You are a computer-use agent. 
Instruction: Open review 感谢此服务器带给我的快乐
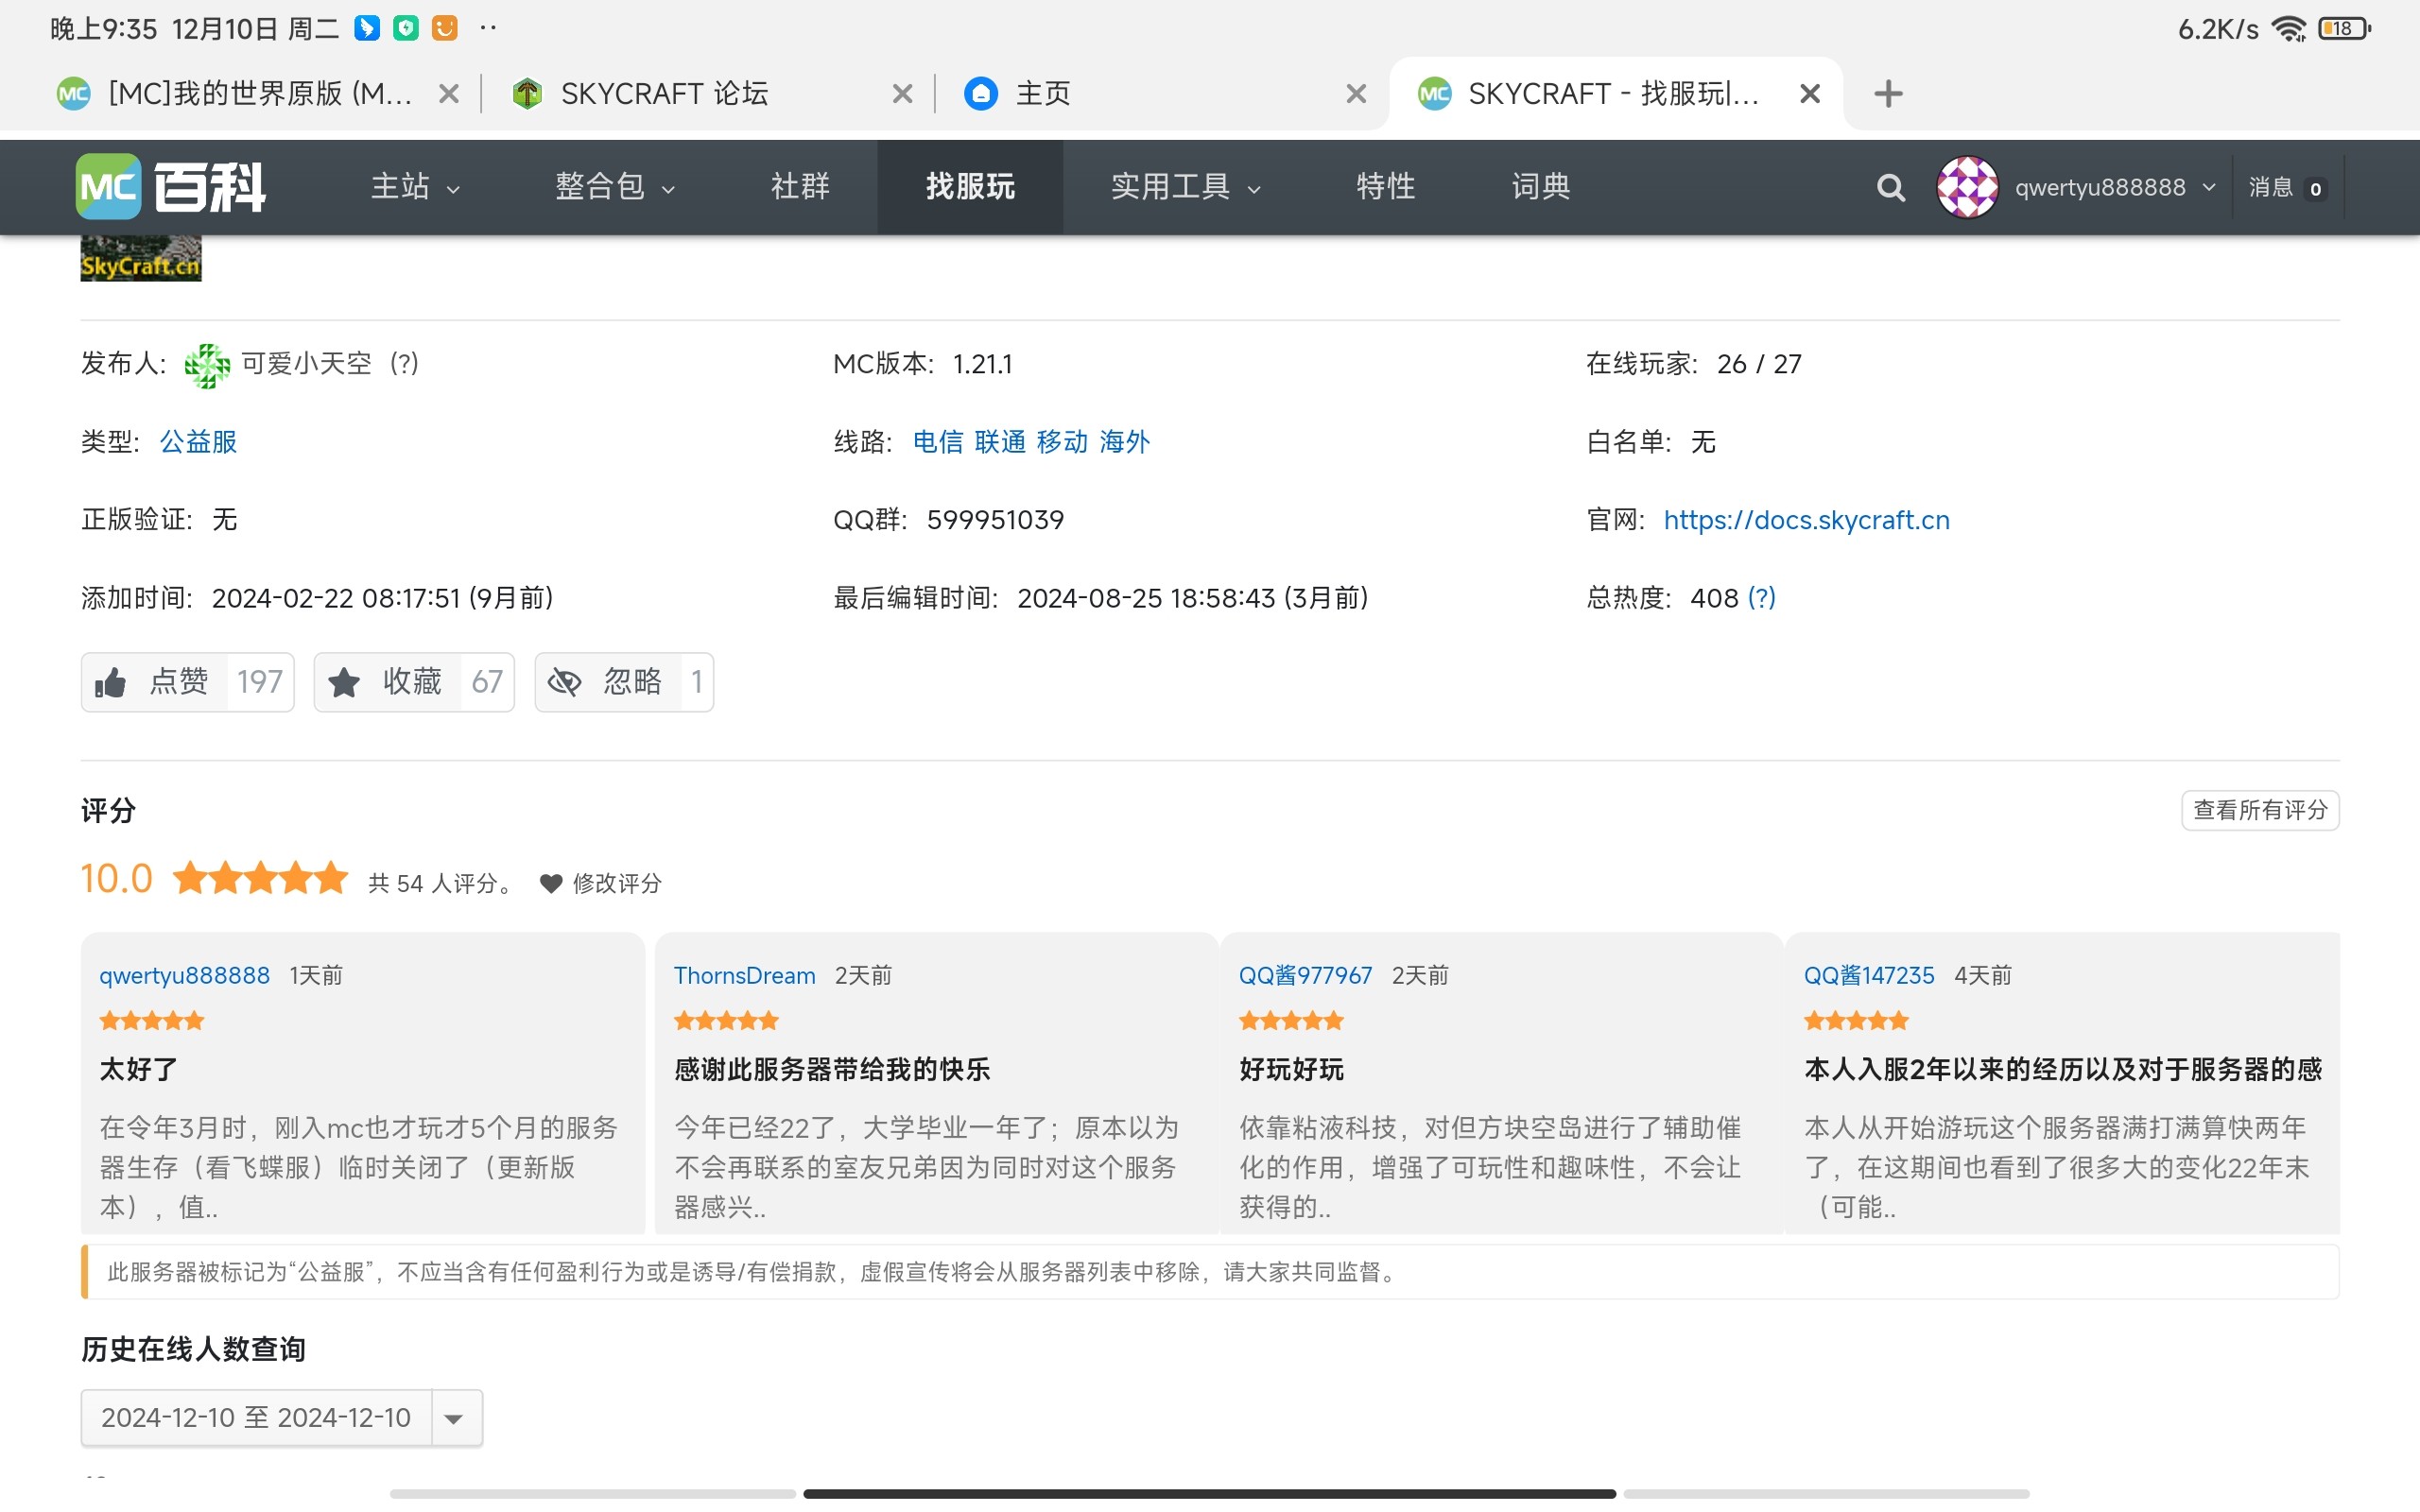click(x=832, y=1070)
